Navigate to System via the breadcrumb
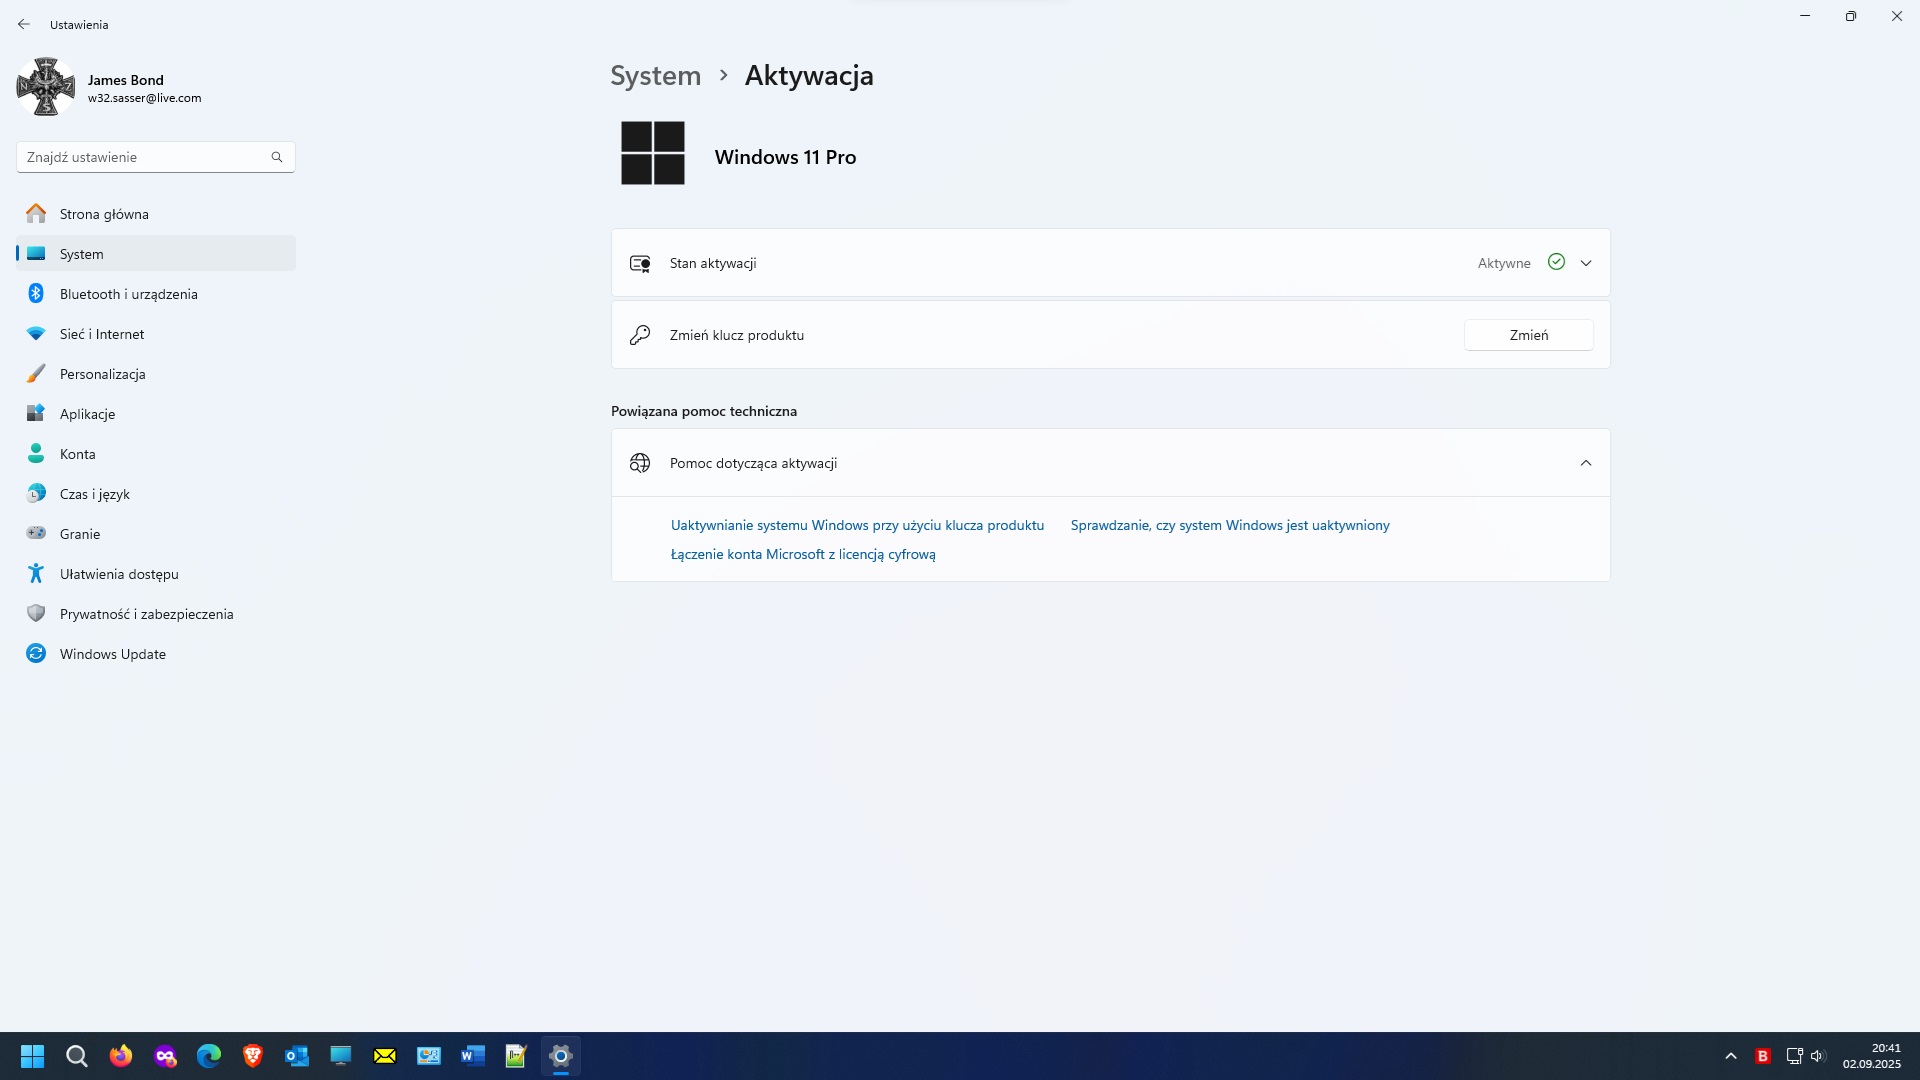 tap(656, 76)
